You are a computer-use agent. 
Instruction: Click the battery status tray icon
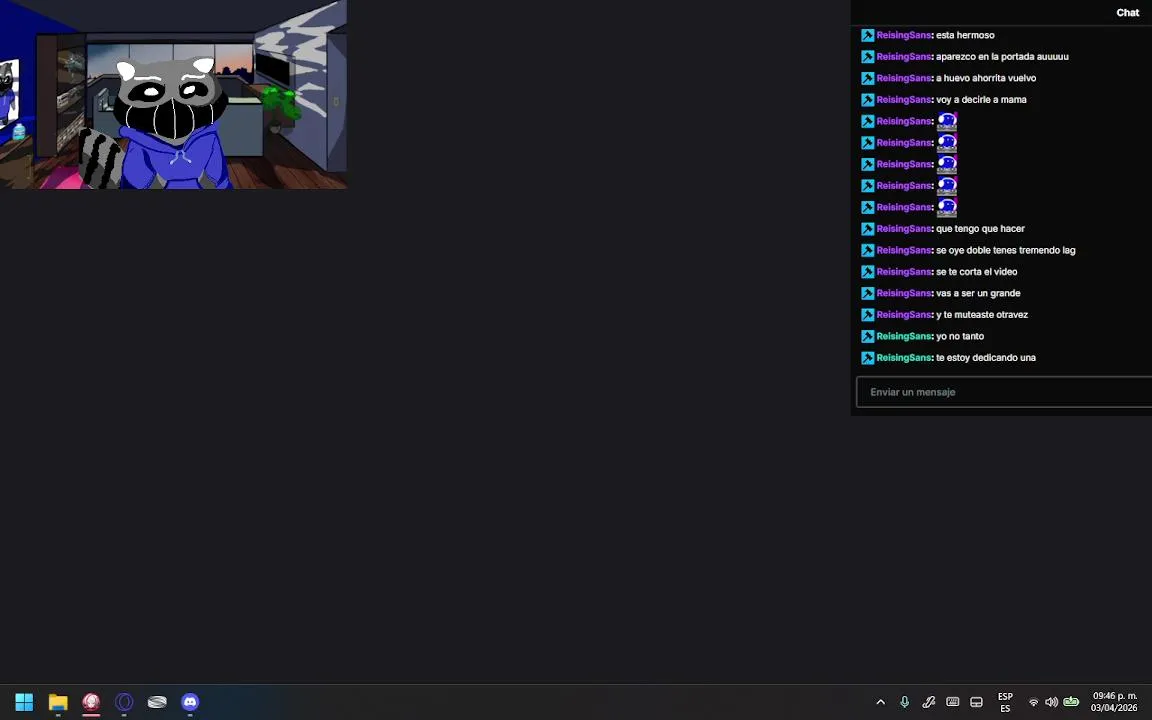coord(1071,702)
